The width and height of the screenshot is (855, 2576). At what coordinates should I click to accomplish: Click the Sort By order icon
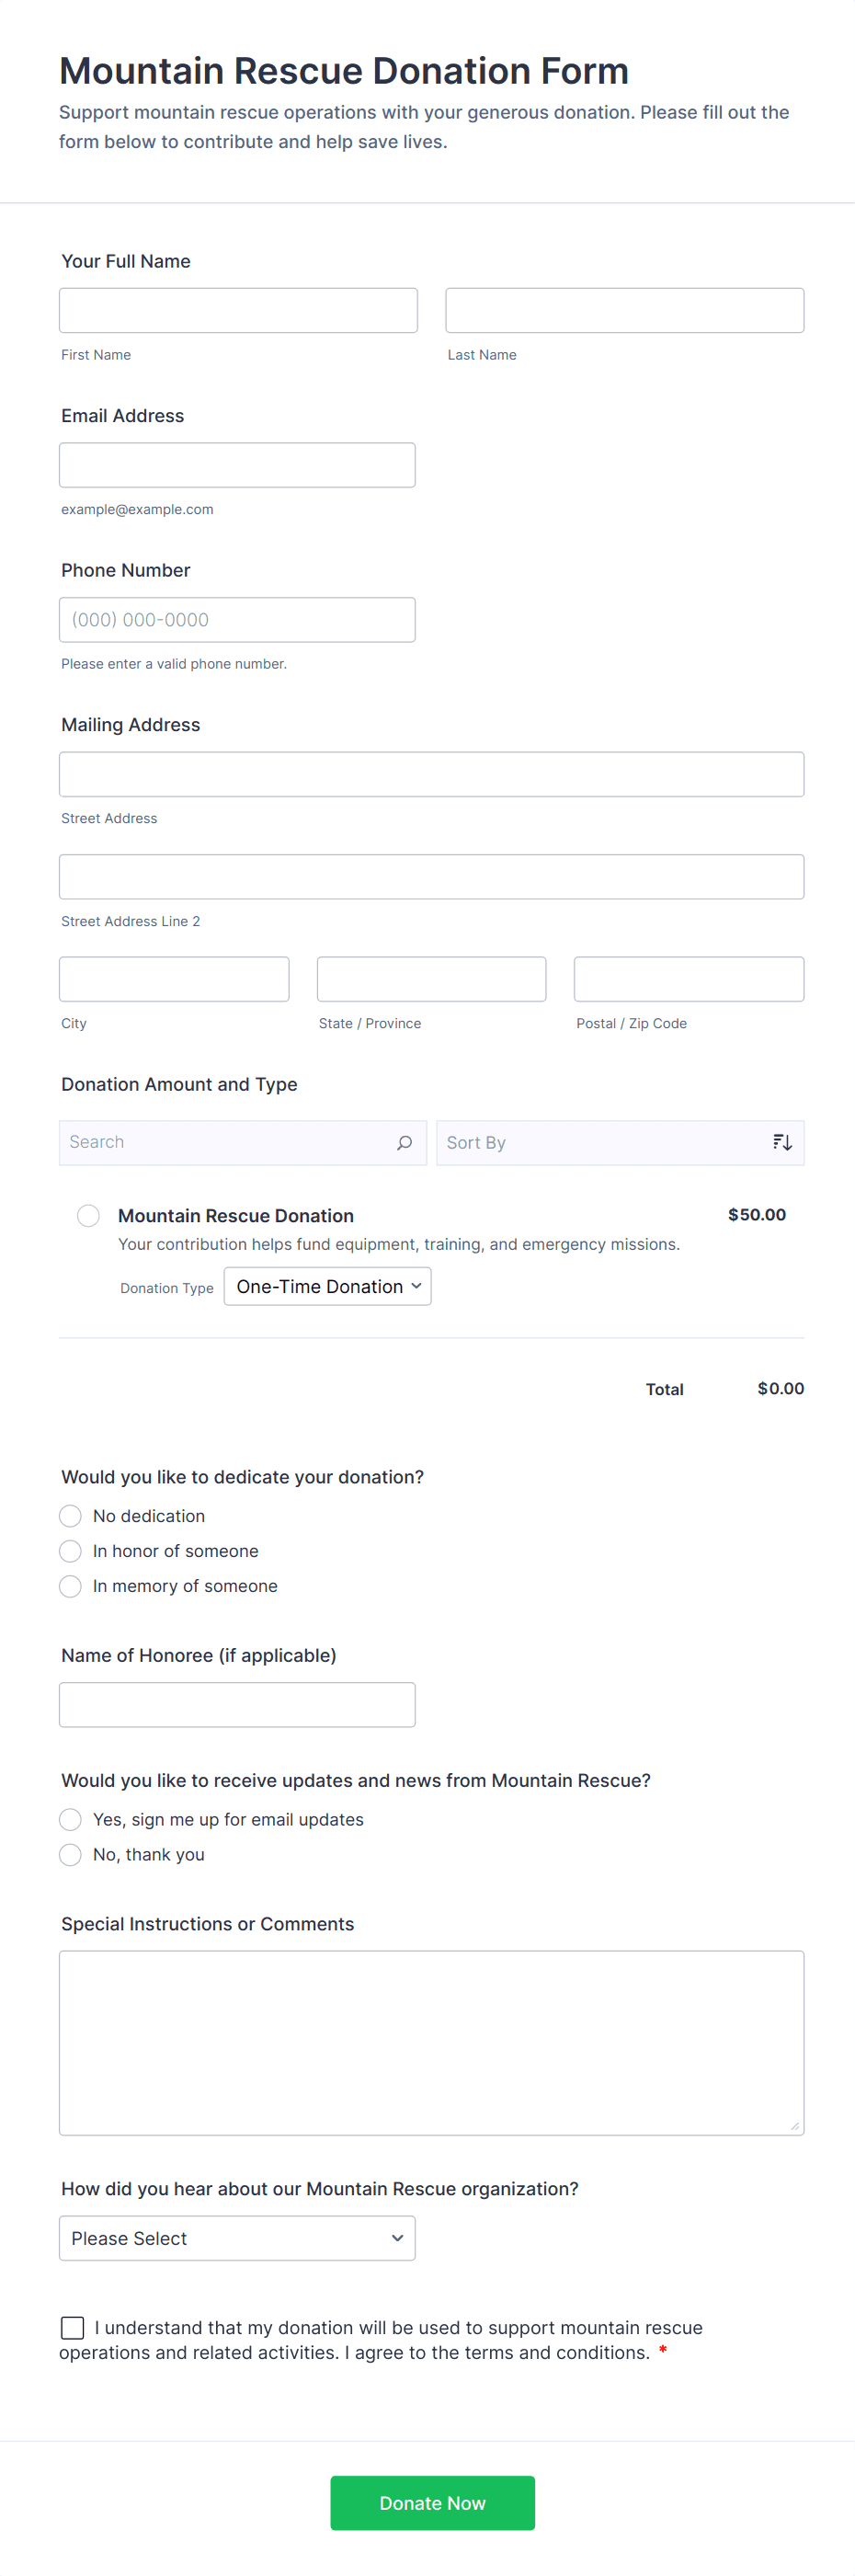point(782,1142)
